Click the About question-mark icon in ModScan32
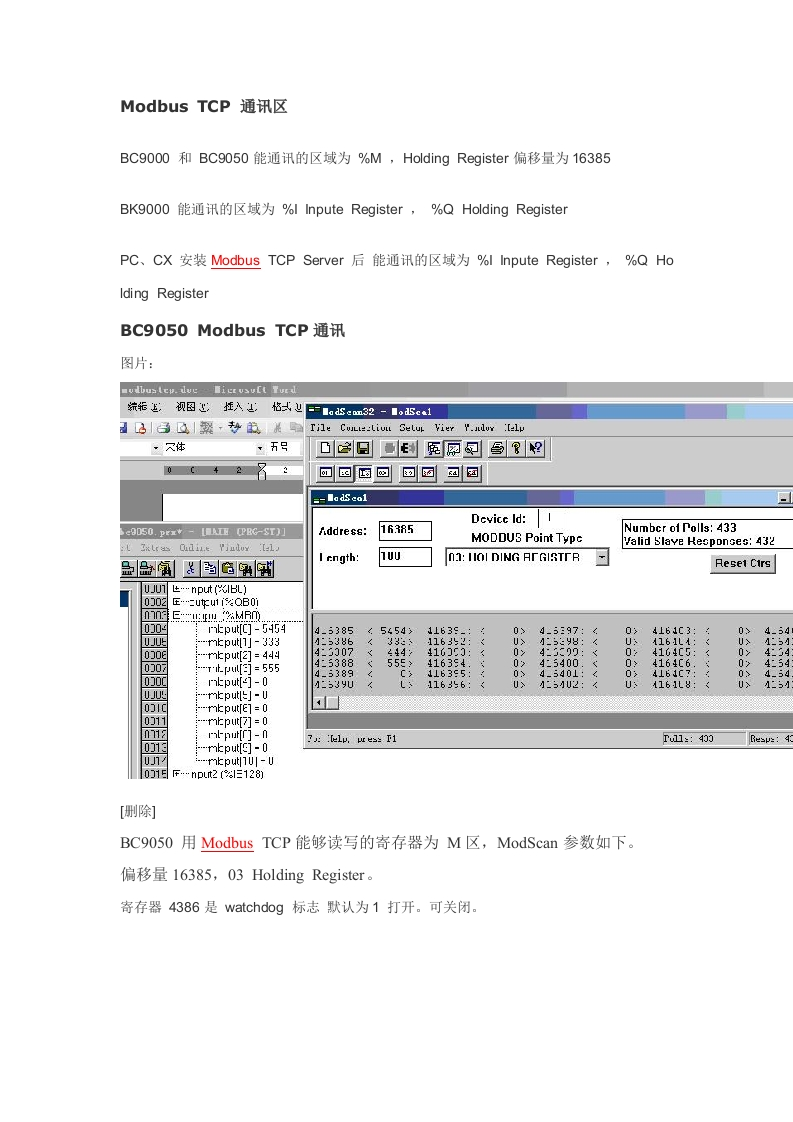Viewport: 793px width, 1122px height. 516,449
